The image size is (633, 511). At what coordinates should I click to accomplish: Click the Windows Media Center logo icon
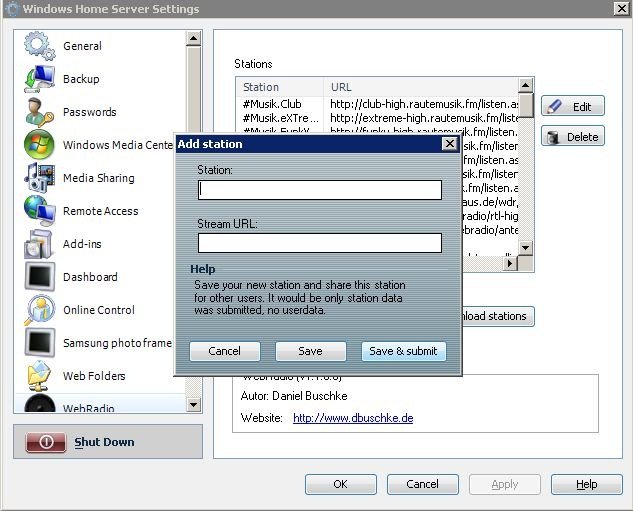39,145
